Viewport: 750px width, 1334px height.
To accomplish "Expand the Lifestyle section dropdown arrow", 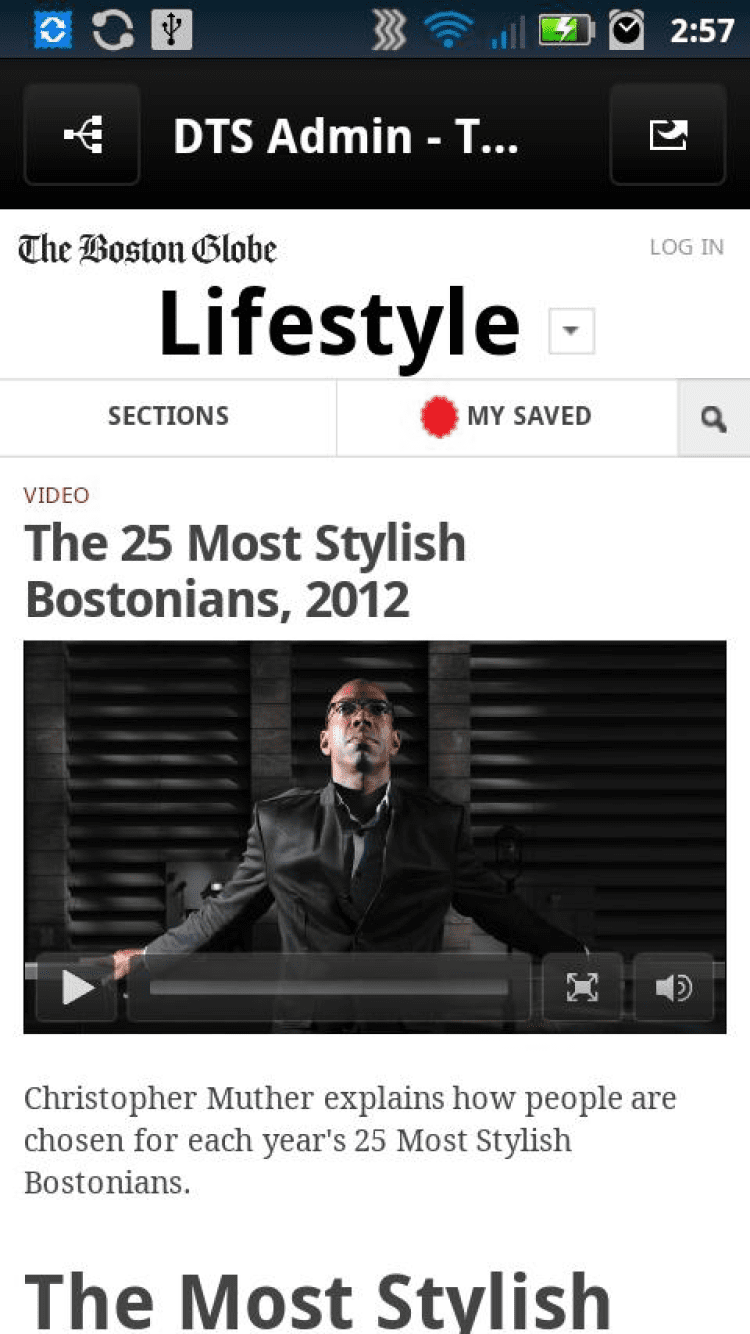I will pyautogui.click(x=572, y=331).
